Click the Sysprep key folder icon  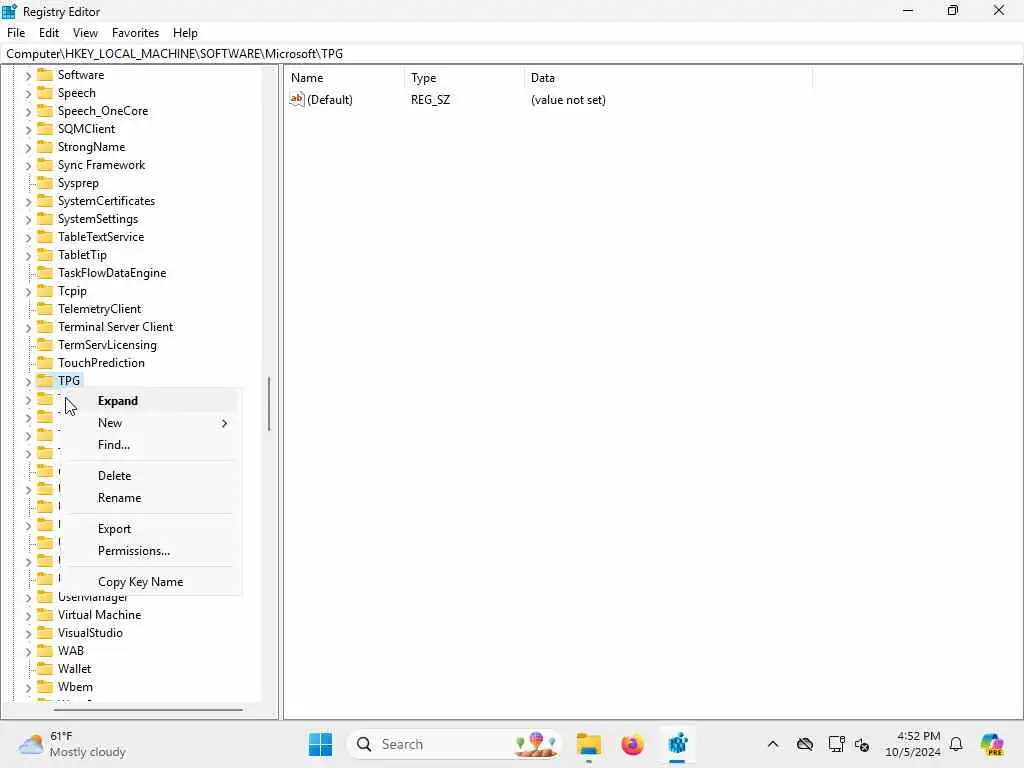(44, 183)
